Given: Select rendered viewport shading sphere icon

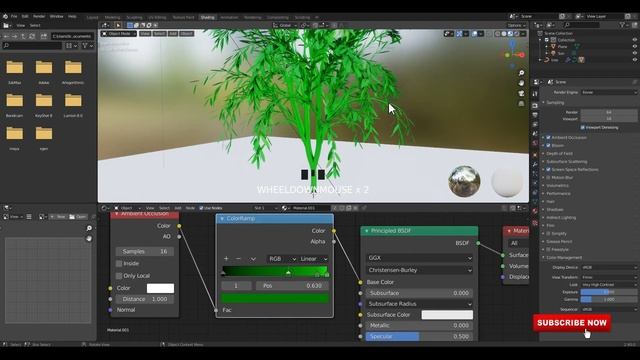Looking at the screenshot, I should [517, 34].
